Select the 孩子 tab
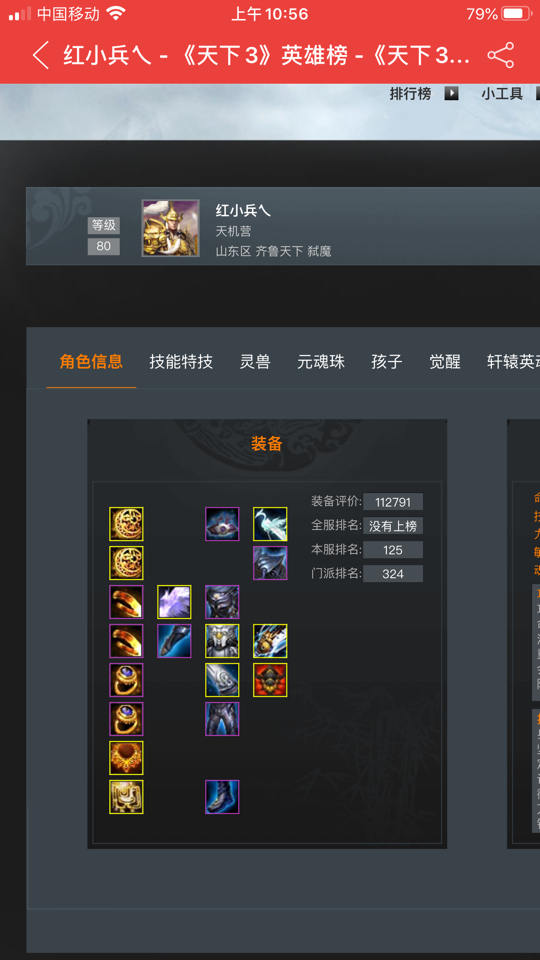The height and width of the screenshot is (960, 540). coord(387,362)
